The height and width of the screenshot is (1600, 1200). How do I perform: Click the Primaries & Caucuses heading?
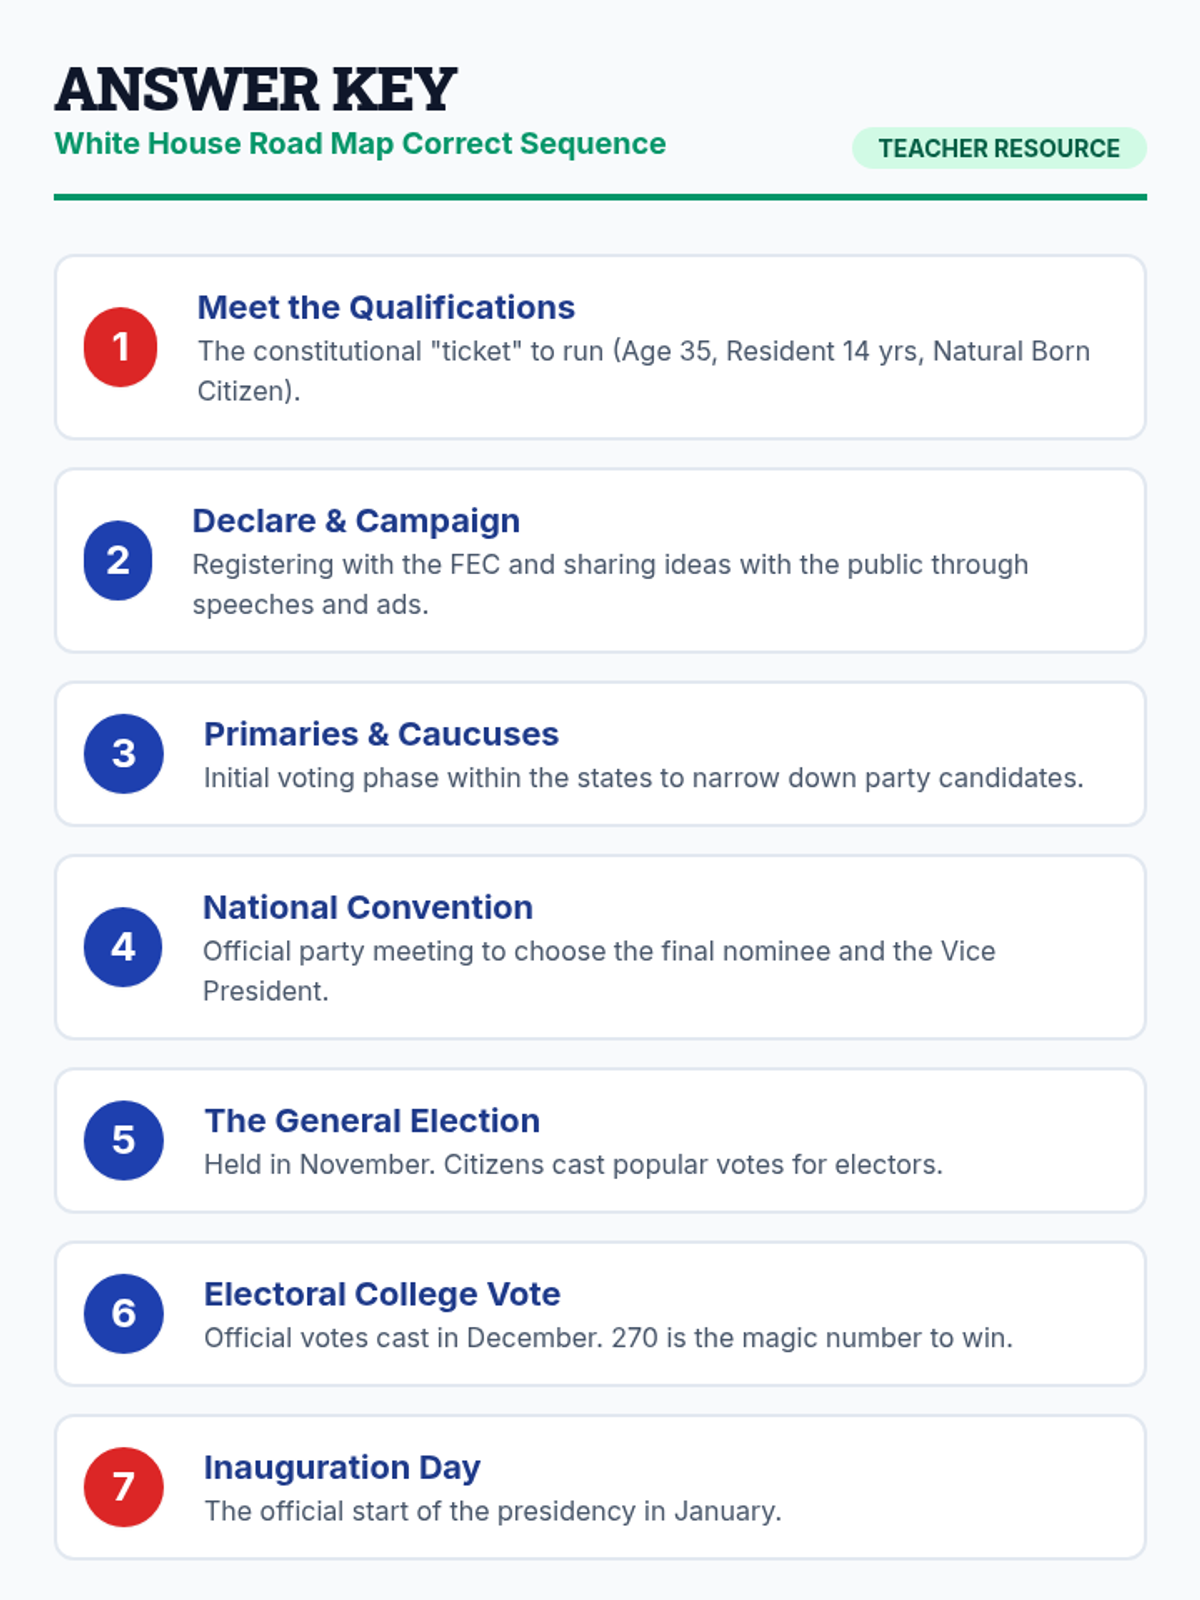[x=381, y=734]
